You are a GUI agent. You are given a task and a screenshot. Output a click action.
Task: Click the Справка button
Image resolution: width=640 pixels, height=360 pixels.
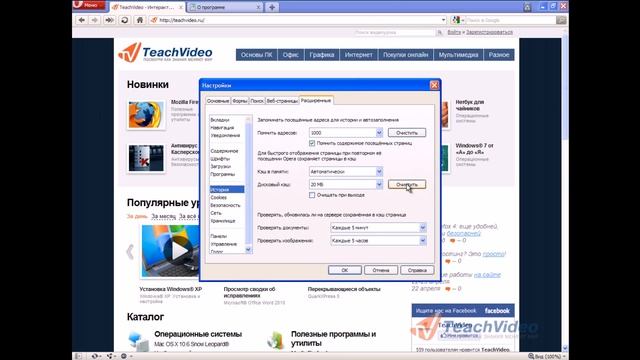point(417,270)
